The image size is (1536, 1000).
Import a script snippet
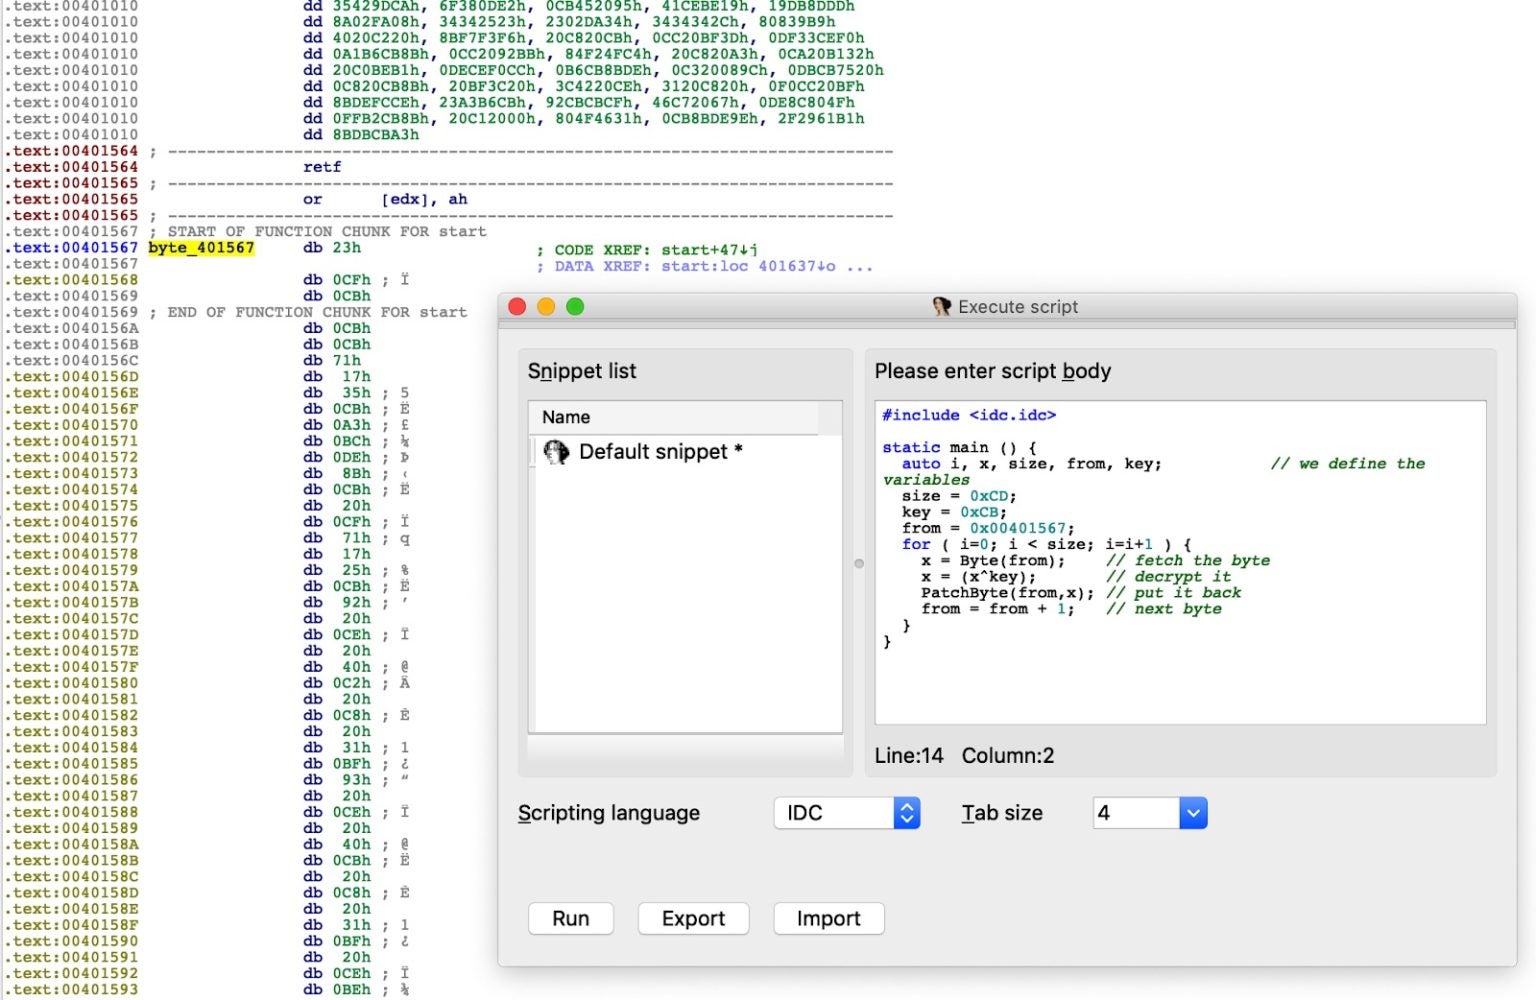(828, 918)
